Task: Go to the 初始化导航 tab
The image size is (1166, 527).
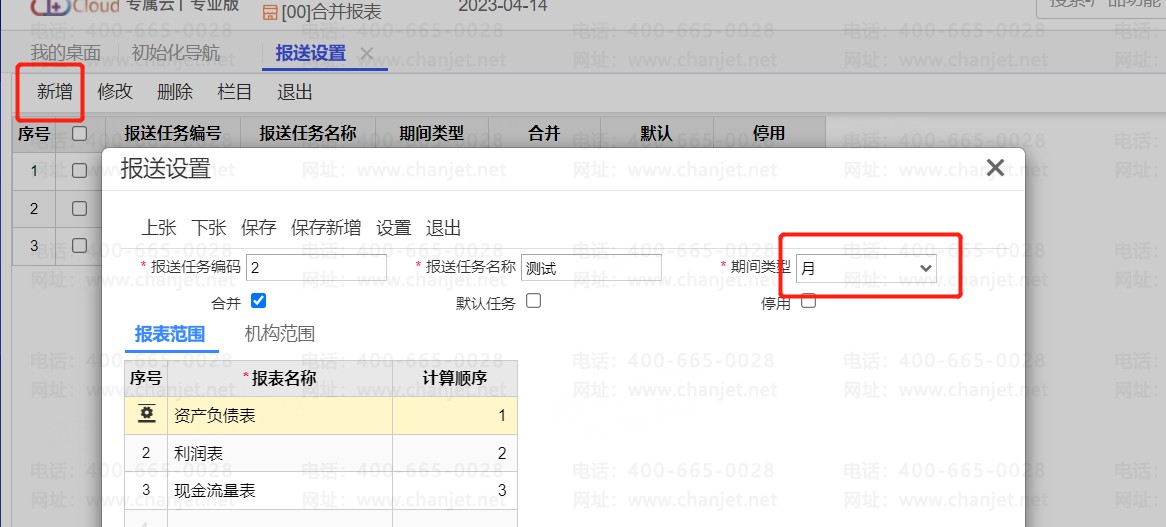Action: pos(176,53)
